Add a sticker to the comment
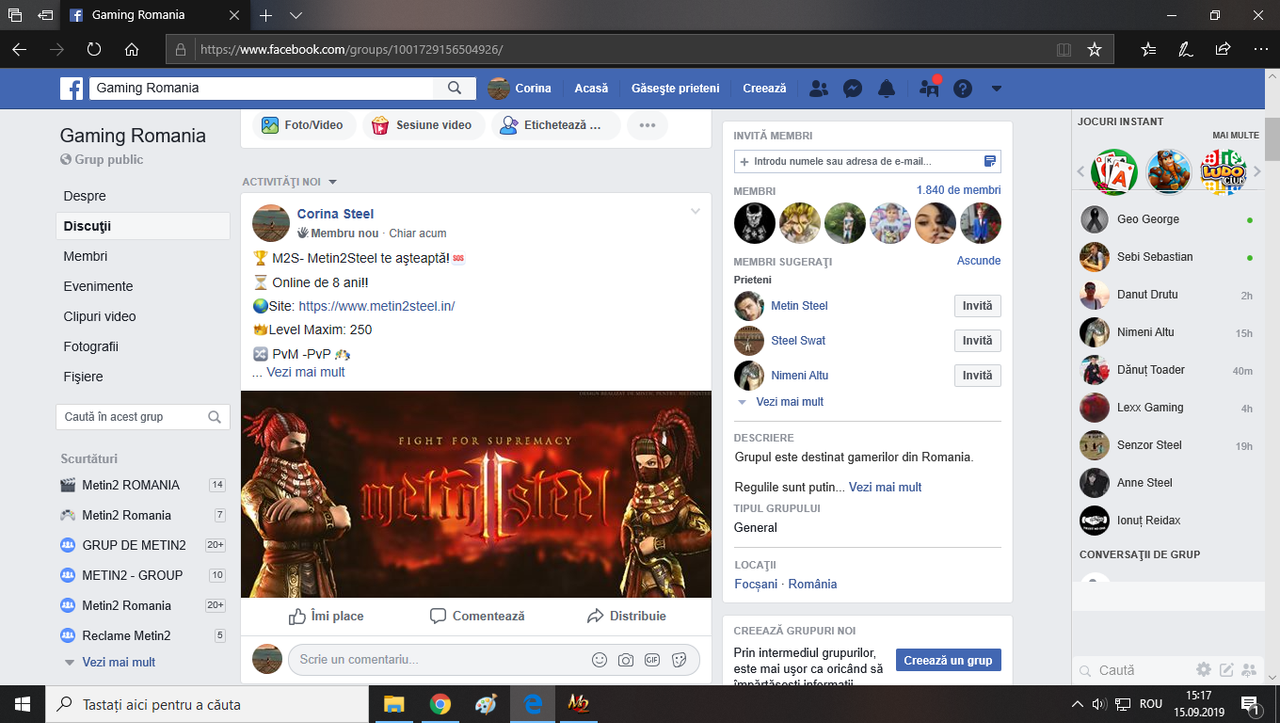Screen dimensions: 1280x723 pyautogui.click(x=679, y=660)
